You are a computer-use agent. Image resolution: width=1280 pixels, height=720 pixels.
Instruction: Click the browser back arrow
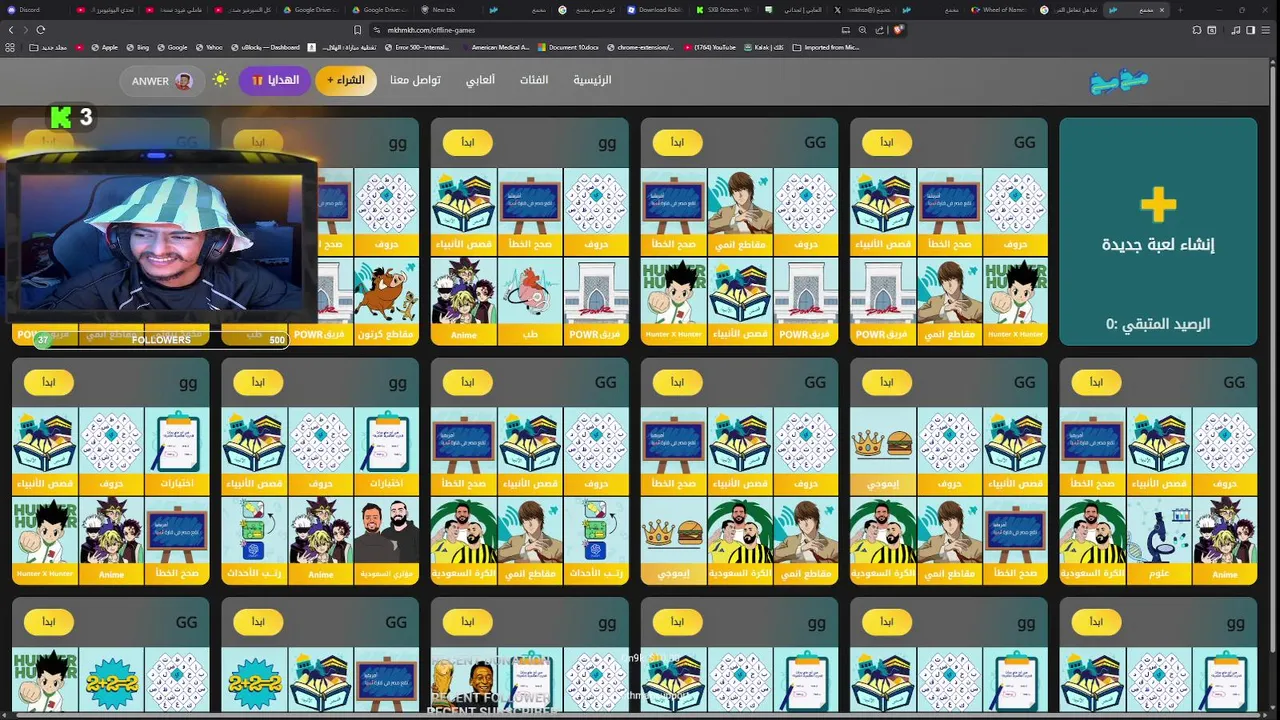click(11, 30)
